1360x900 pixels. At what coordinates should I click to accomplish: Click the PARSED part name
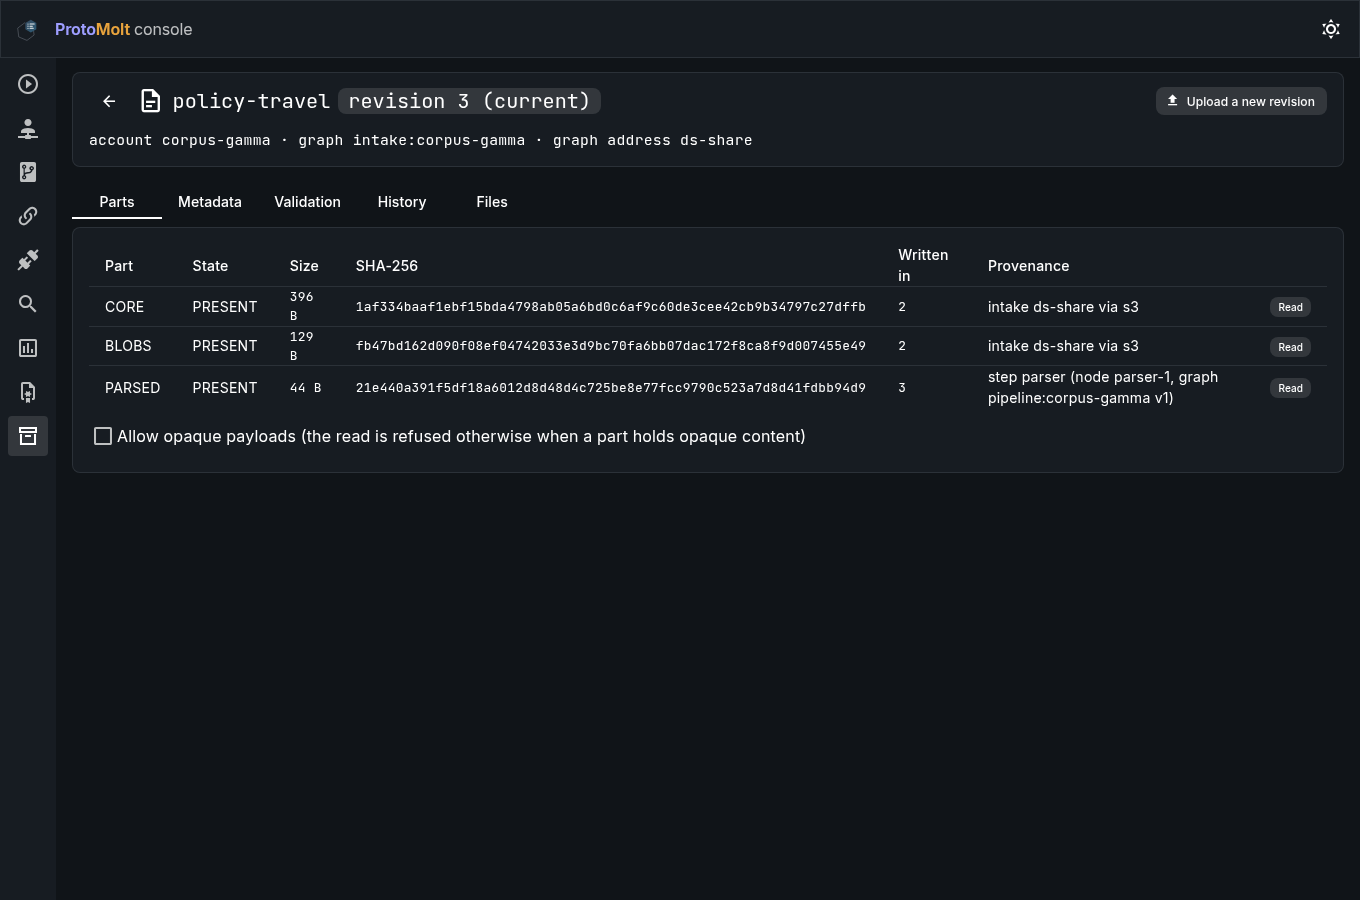coord(133,388)
